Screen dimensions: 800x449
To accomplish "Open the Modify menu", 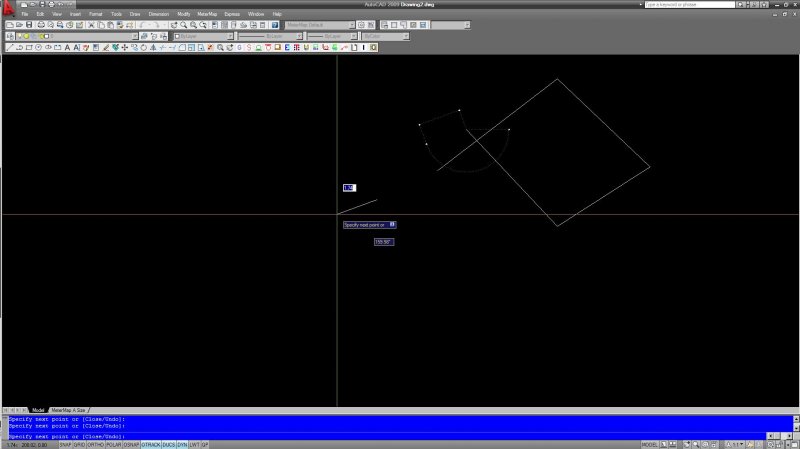I will [x=184, y=14].
